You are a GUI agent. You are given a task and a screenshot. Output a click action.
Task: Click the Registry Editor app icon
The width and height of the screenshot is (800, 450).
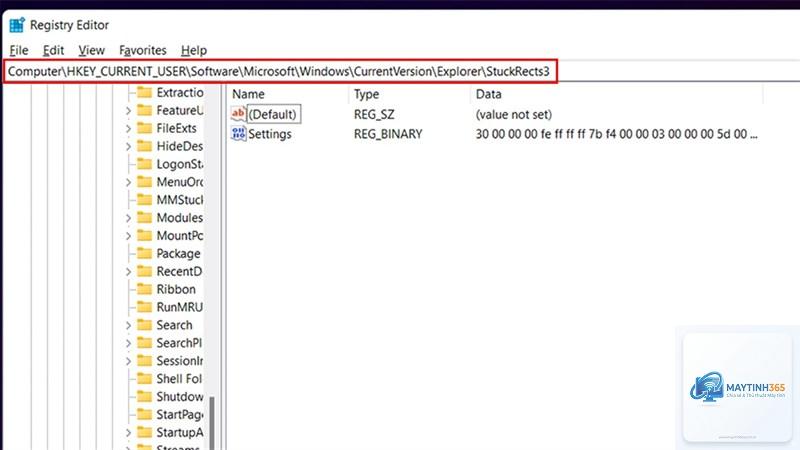[17, 25]
